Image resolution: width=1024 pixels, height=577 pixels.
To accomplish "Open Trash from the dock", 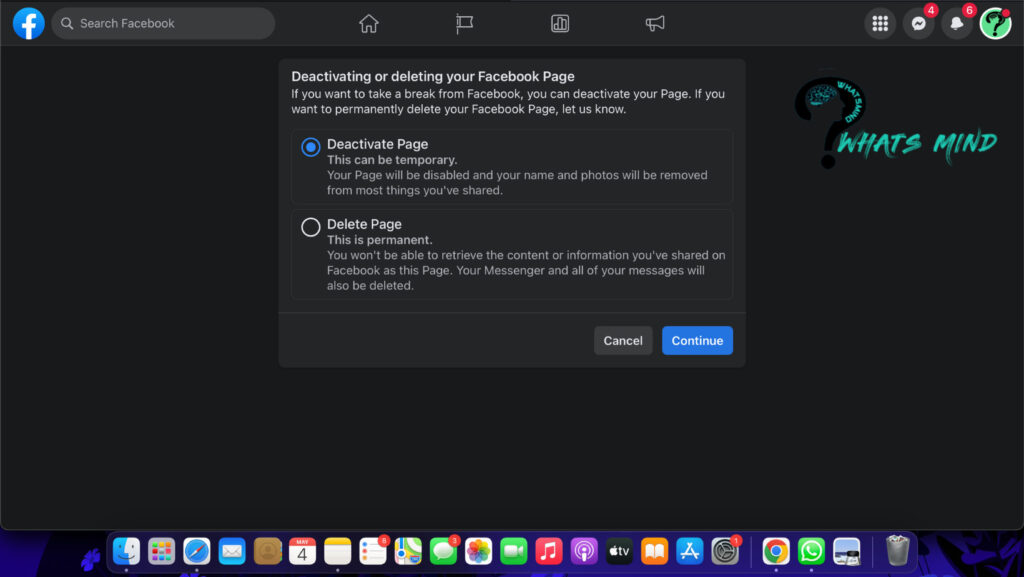I will click(x=898, y=550).
